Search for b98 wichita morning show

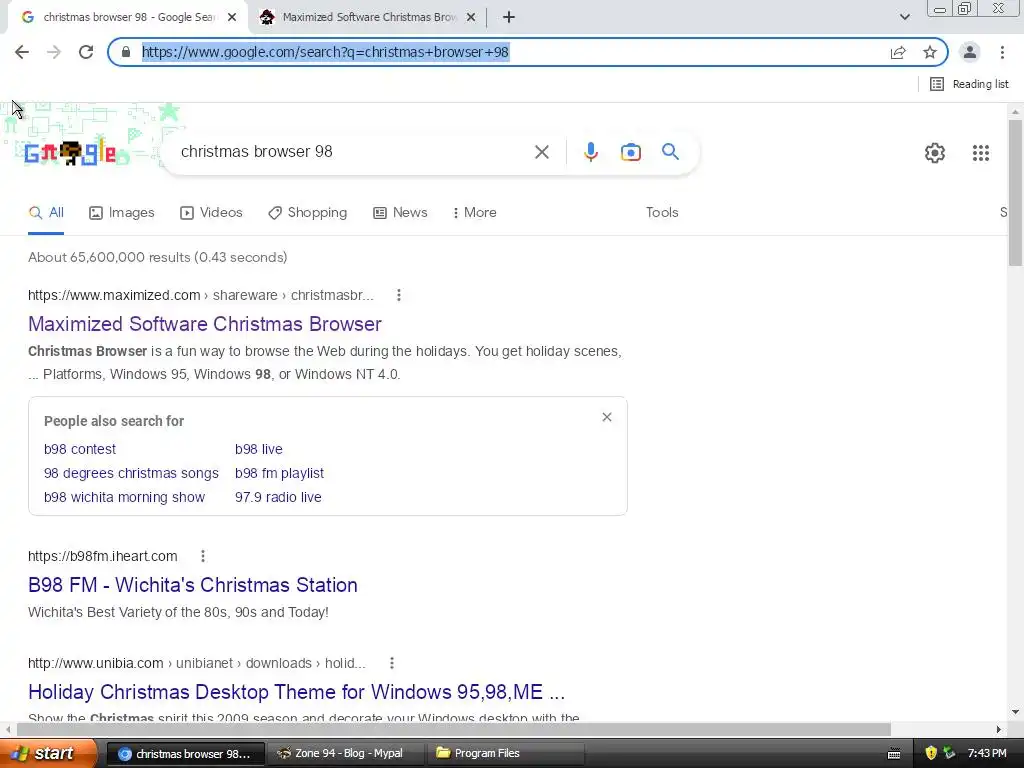[x=124, y=498]
